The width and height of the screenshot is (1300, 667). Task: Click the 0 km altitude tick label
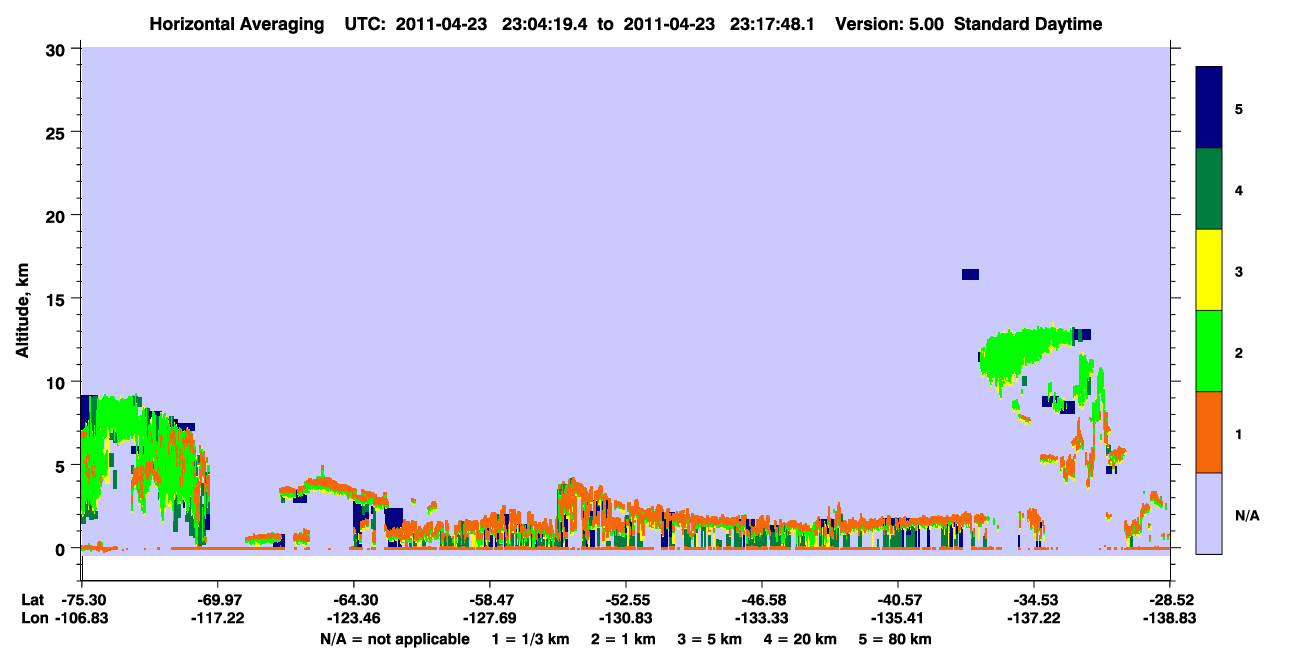click(62, 548)
